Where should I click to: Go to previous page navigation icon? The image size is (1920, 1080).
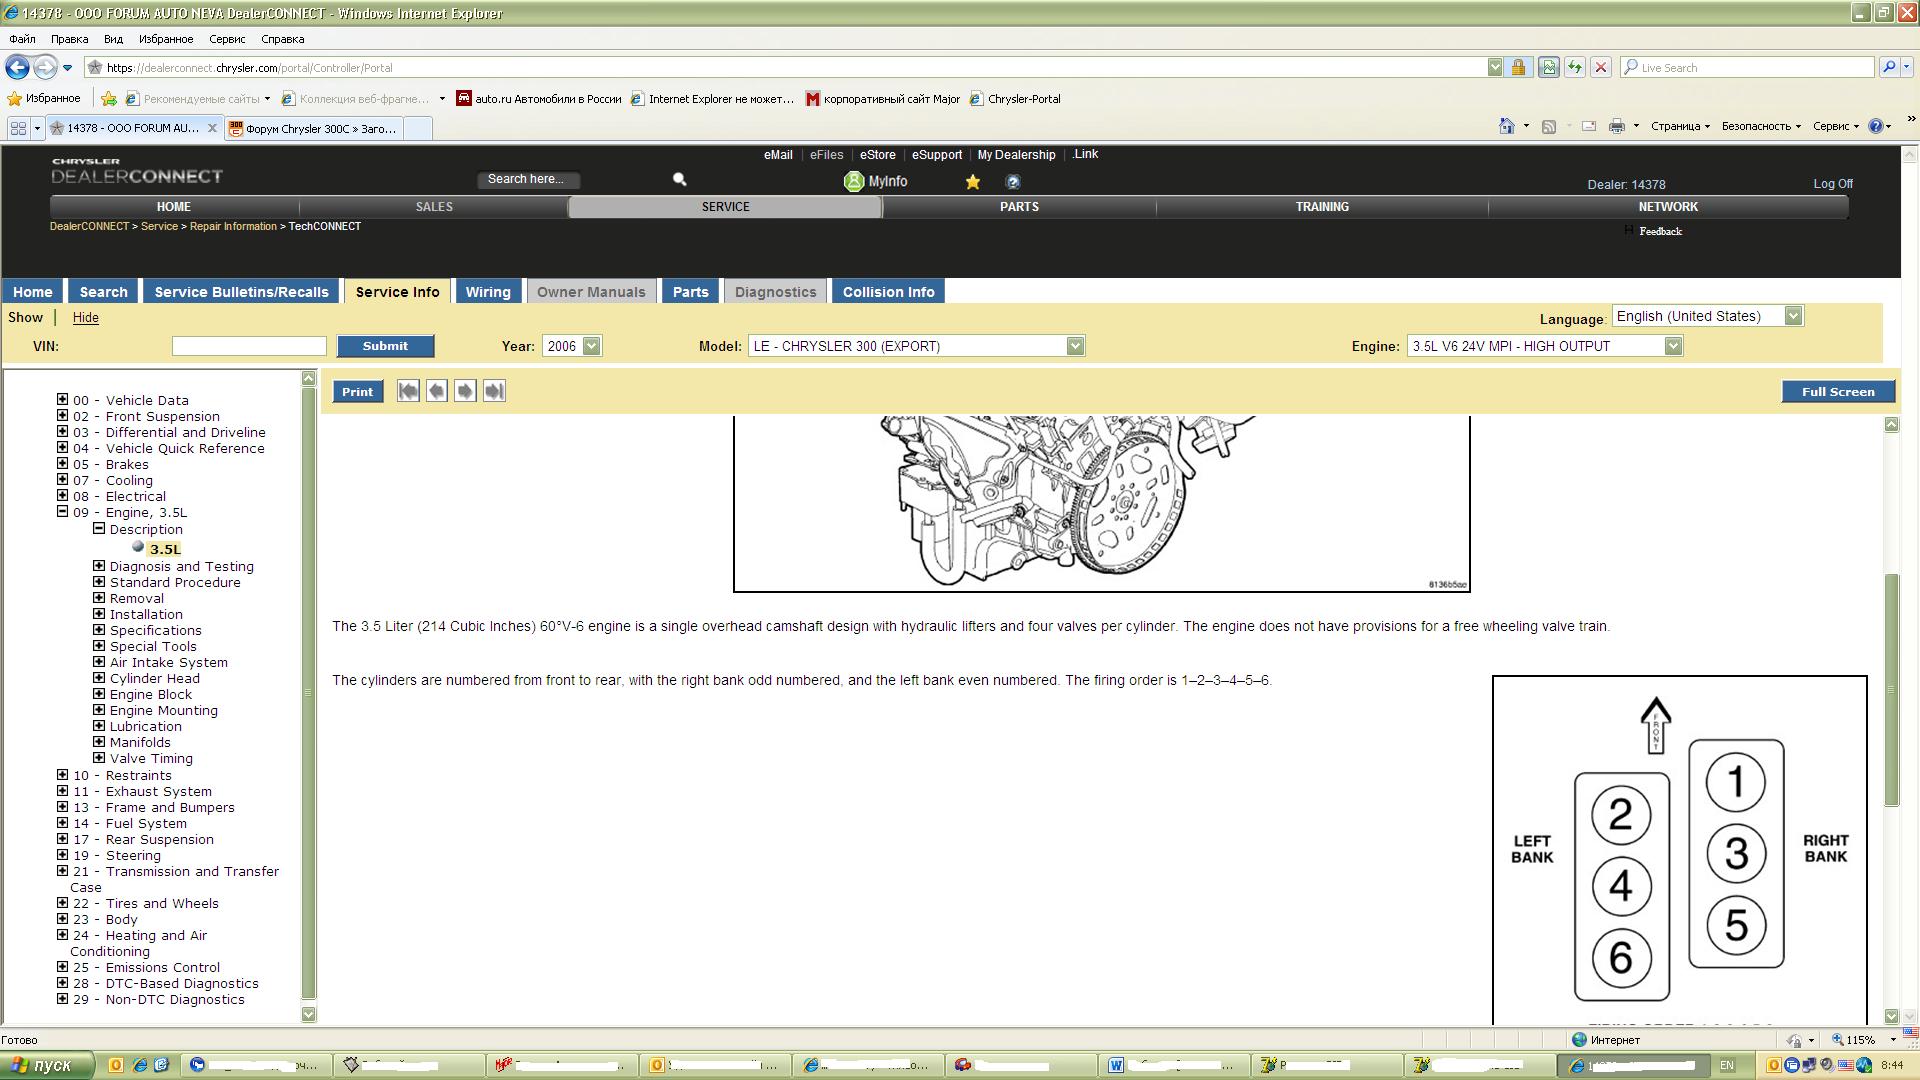point(437,392)
